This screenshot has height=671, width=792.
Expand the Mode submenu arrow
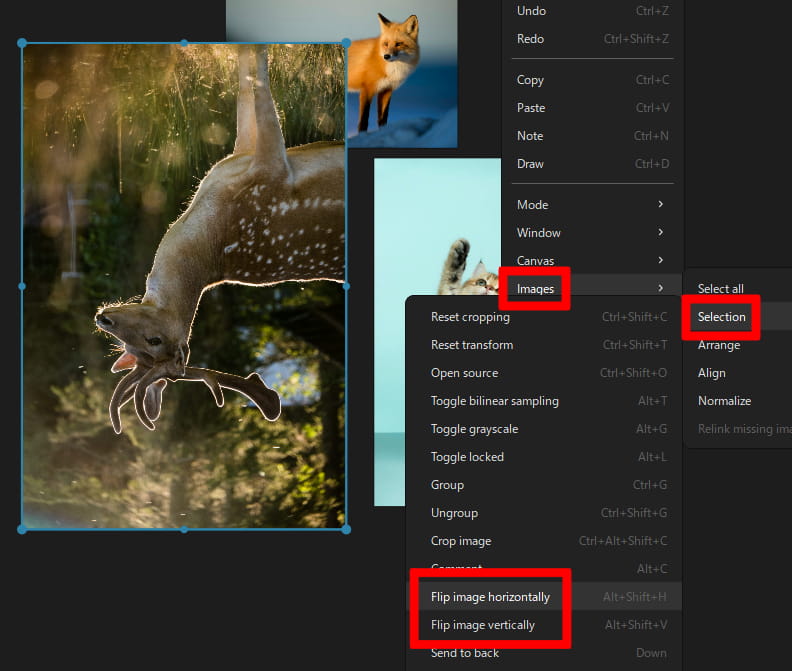pyautogui.click(x=660, y=205)
